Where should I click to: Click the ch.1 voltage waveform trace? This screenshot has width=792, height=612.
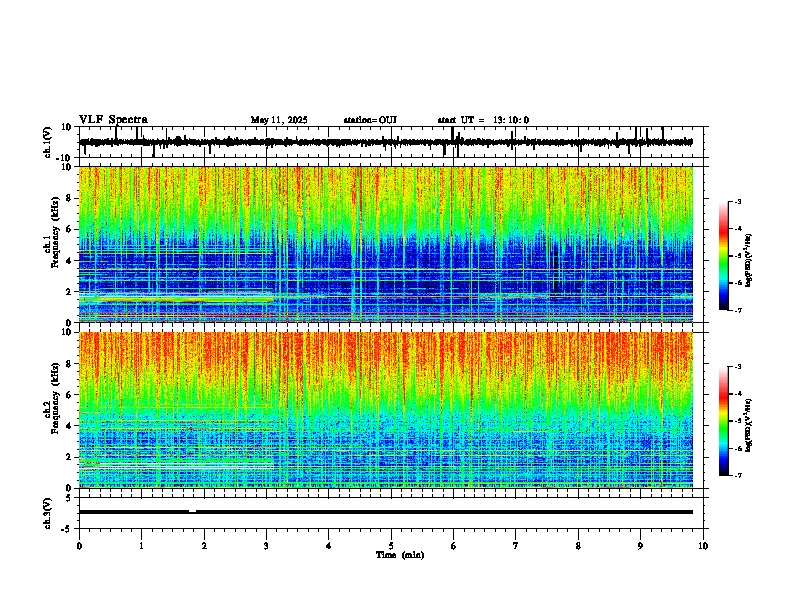(386, 142)
